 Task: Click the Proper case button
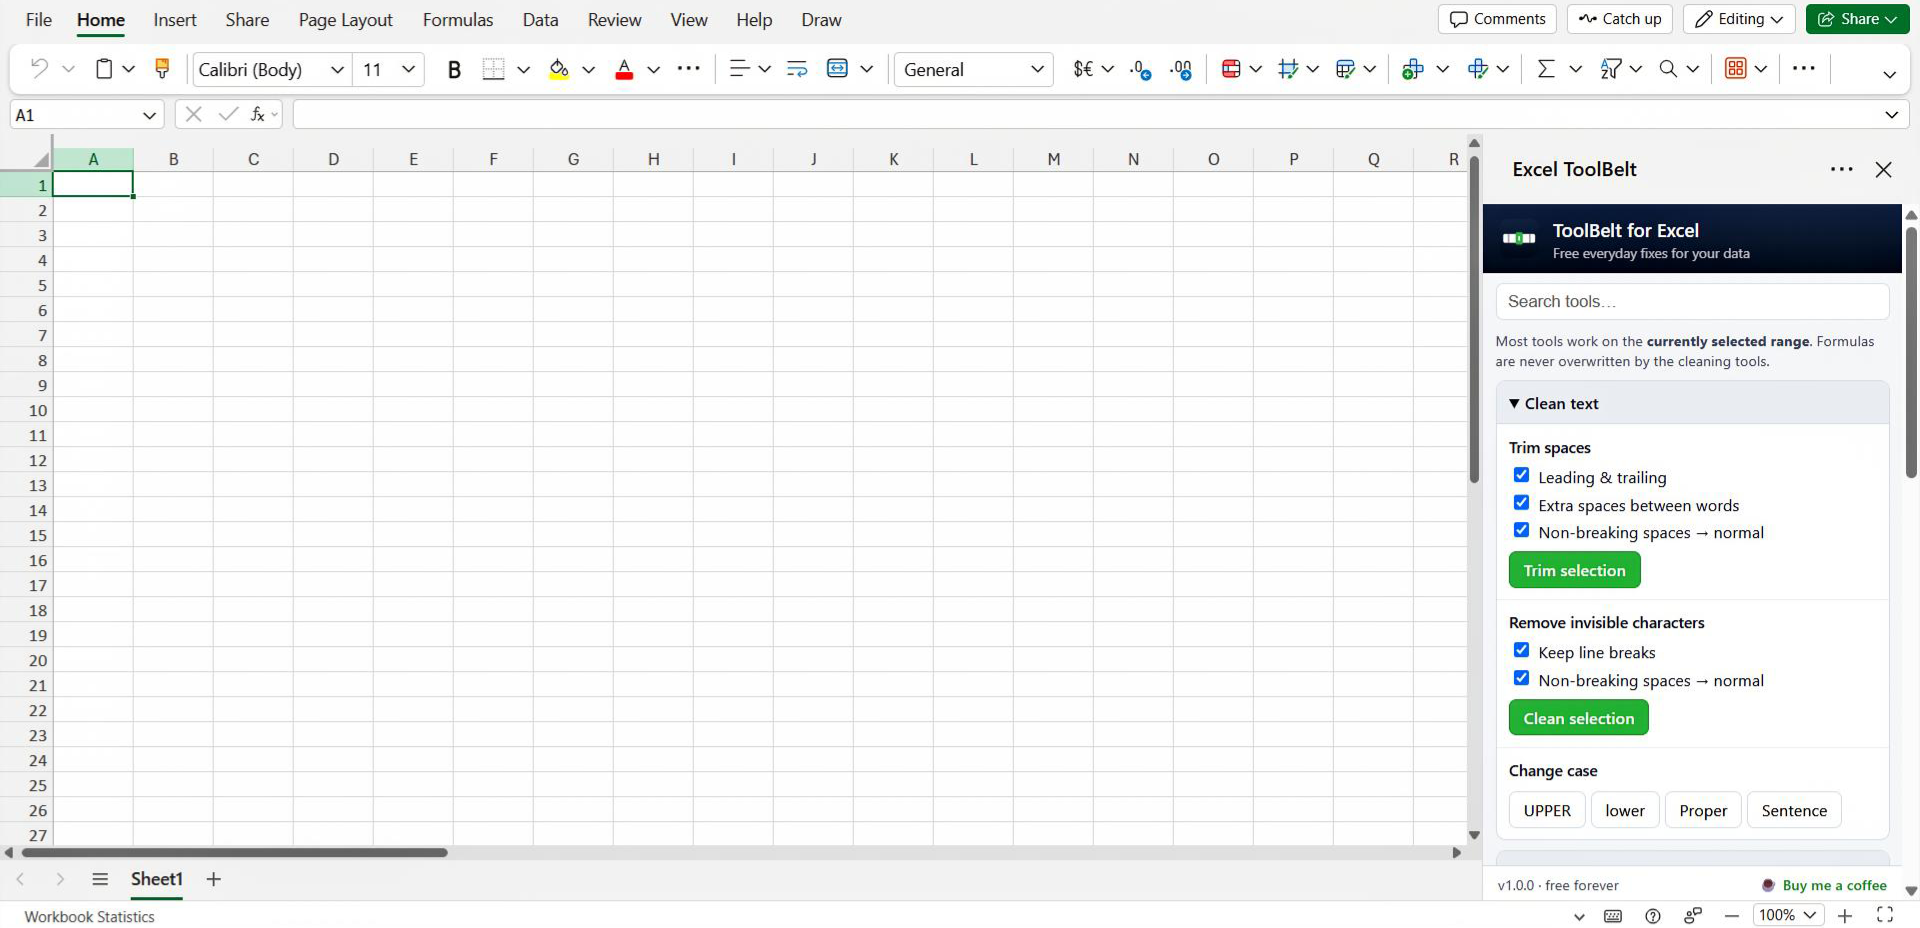[x=1703, y=810]
